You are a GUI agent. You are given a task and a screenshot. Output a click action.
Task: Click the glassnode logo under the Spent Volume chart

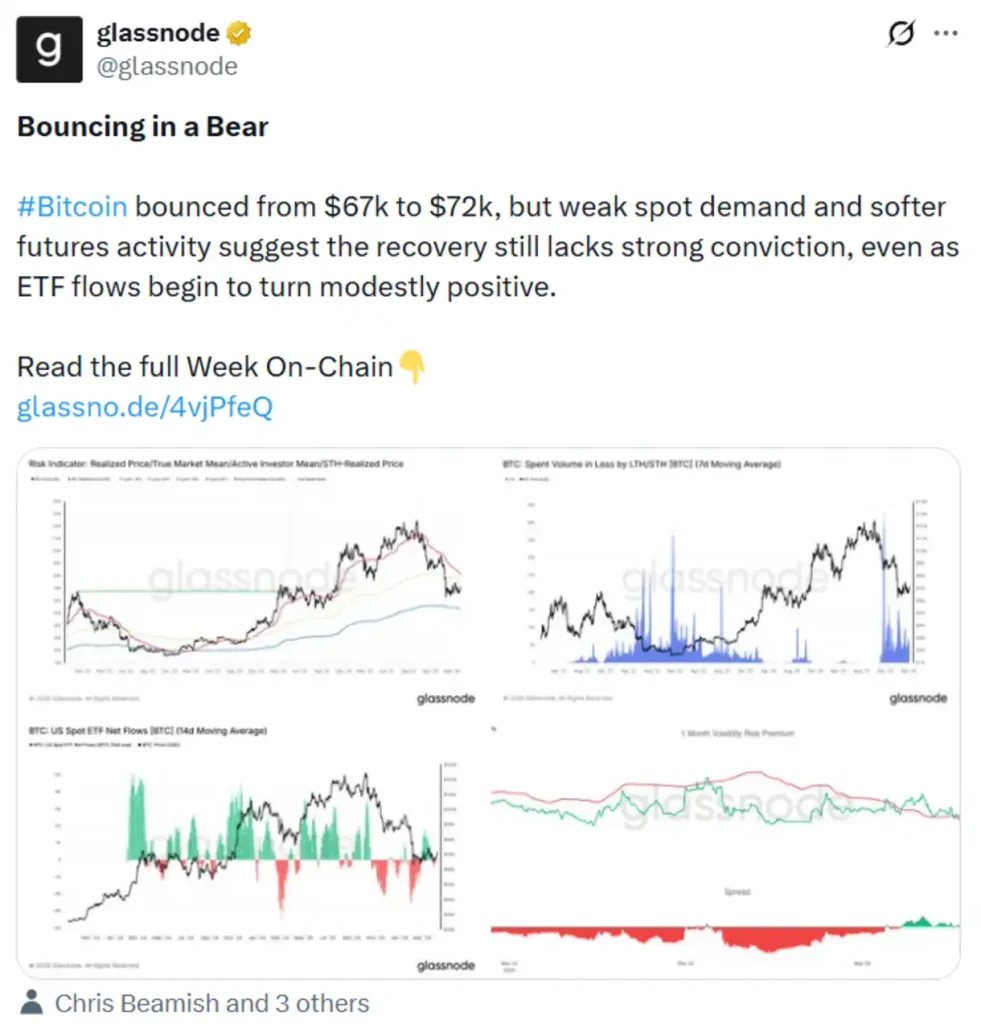917,699
